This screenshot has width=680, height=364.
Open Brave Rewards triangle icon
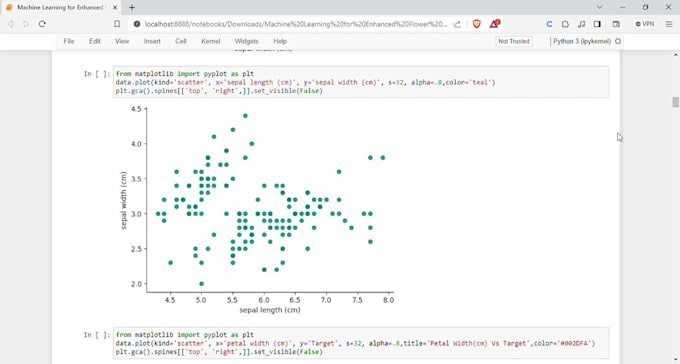(x=494, y=24)
